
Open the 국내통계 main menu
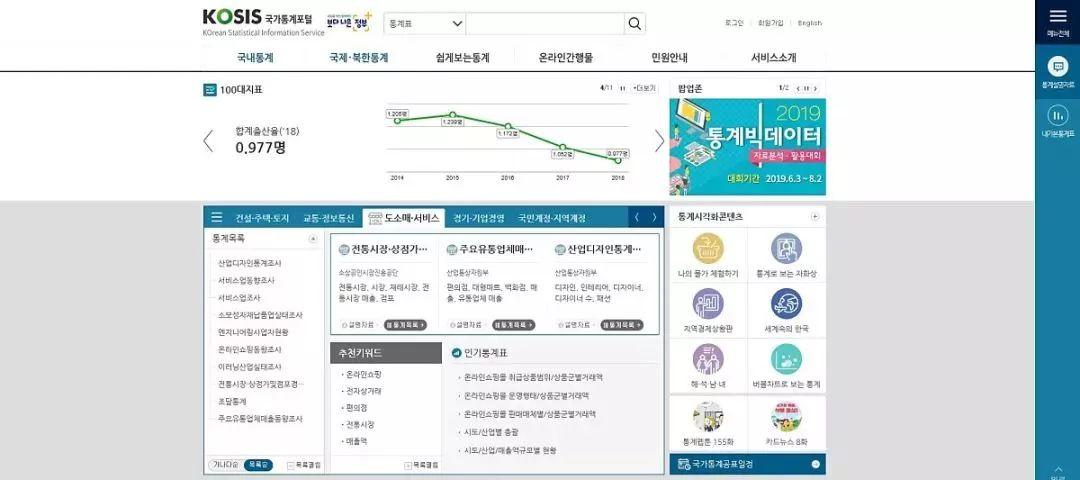[255, 58]
